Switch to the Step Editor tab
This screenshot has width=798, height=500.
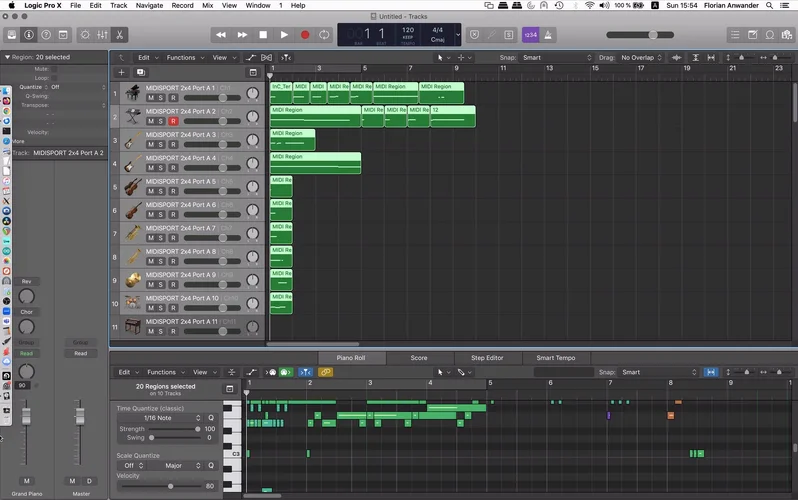point(487,357)
